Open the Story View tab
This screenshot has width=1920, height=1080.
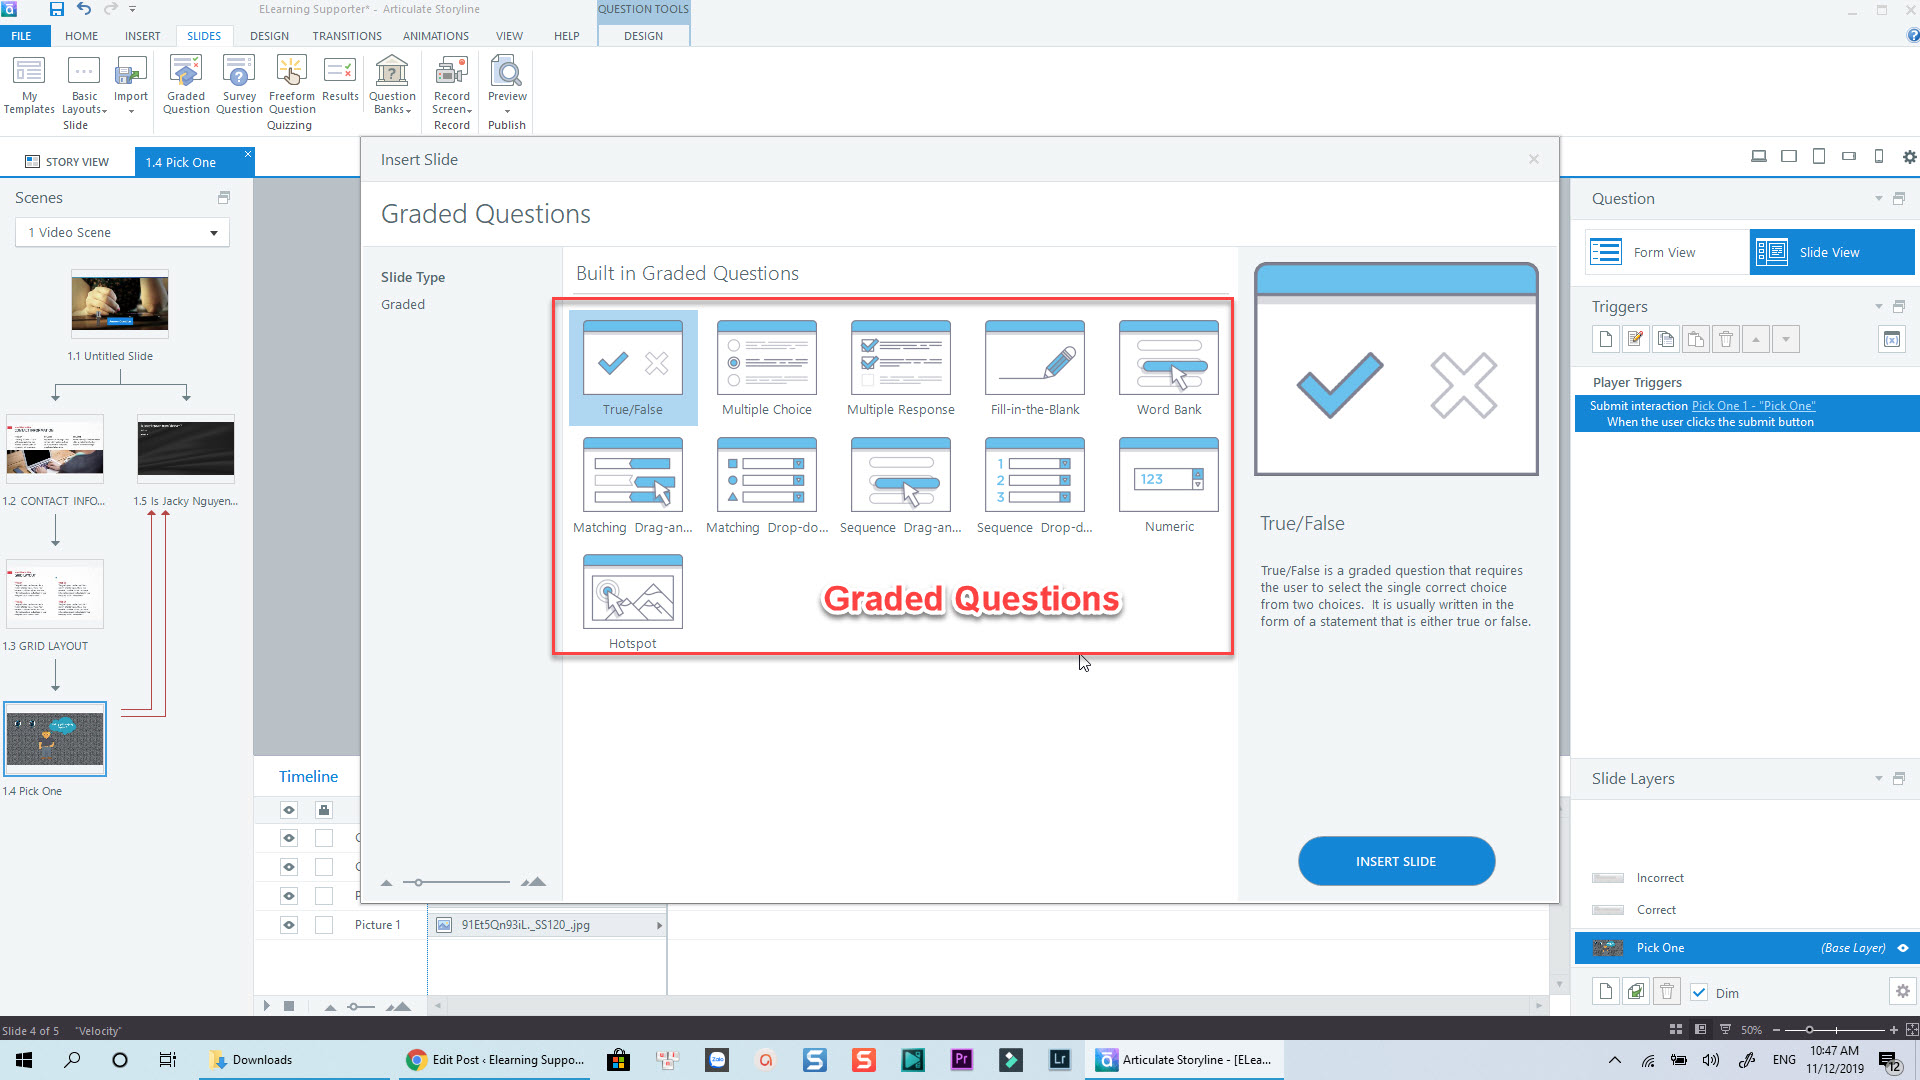67,162
